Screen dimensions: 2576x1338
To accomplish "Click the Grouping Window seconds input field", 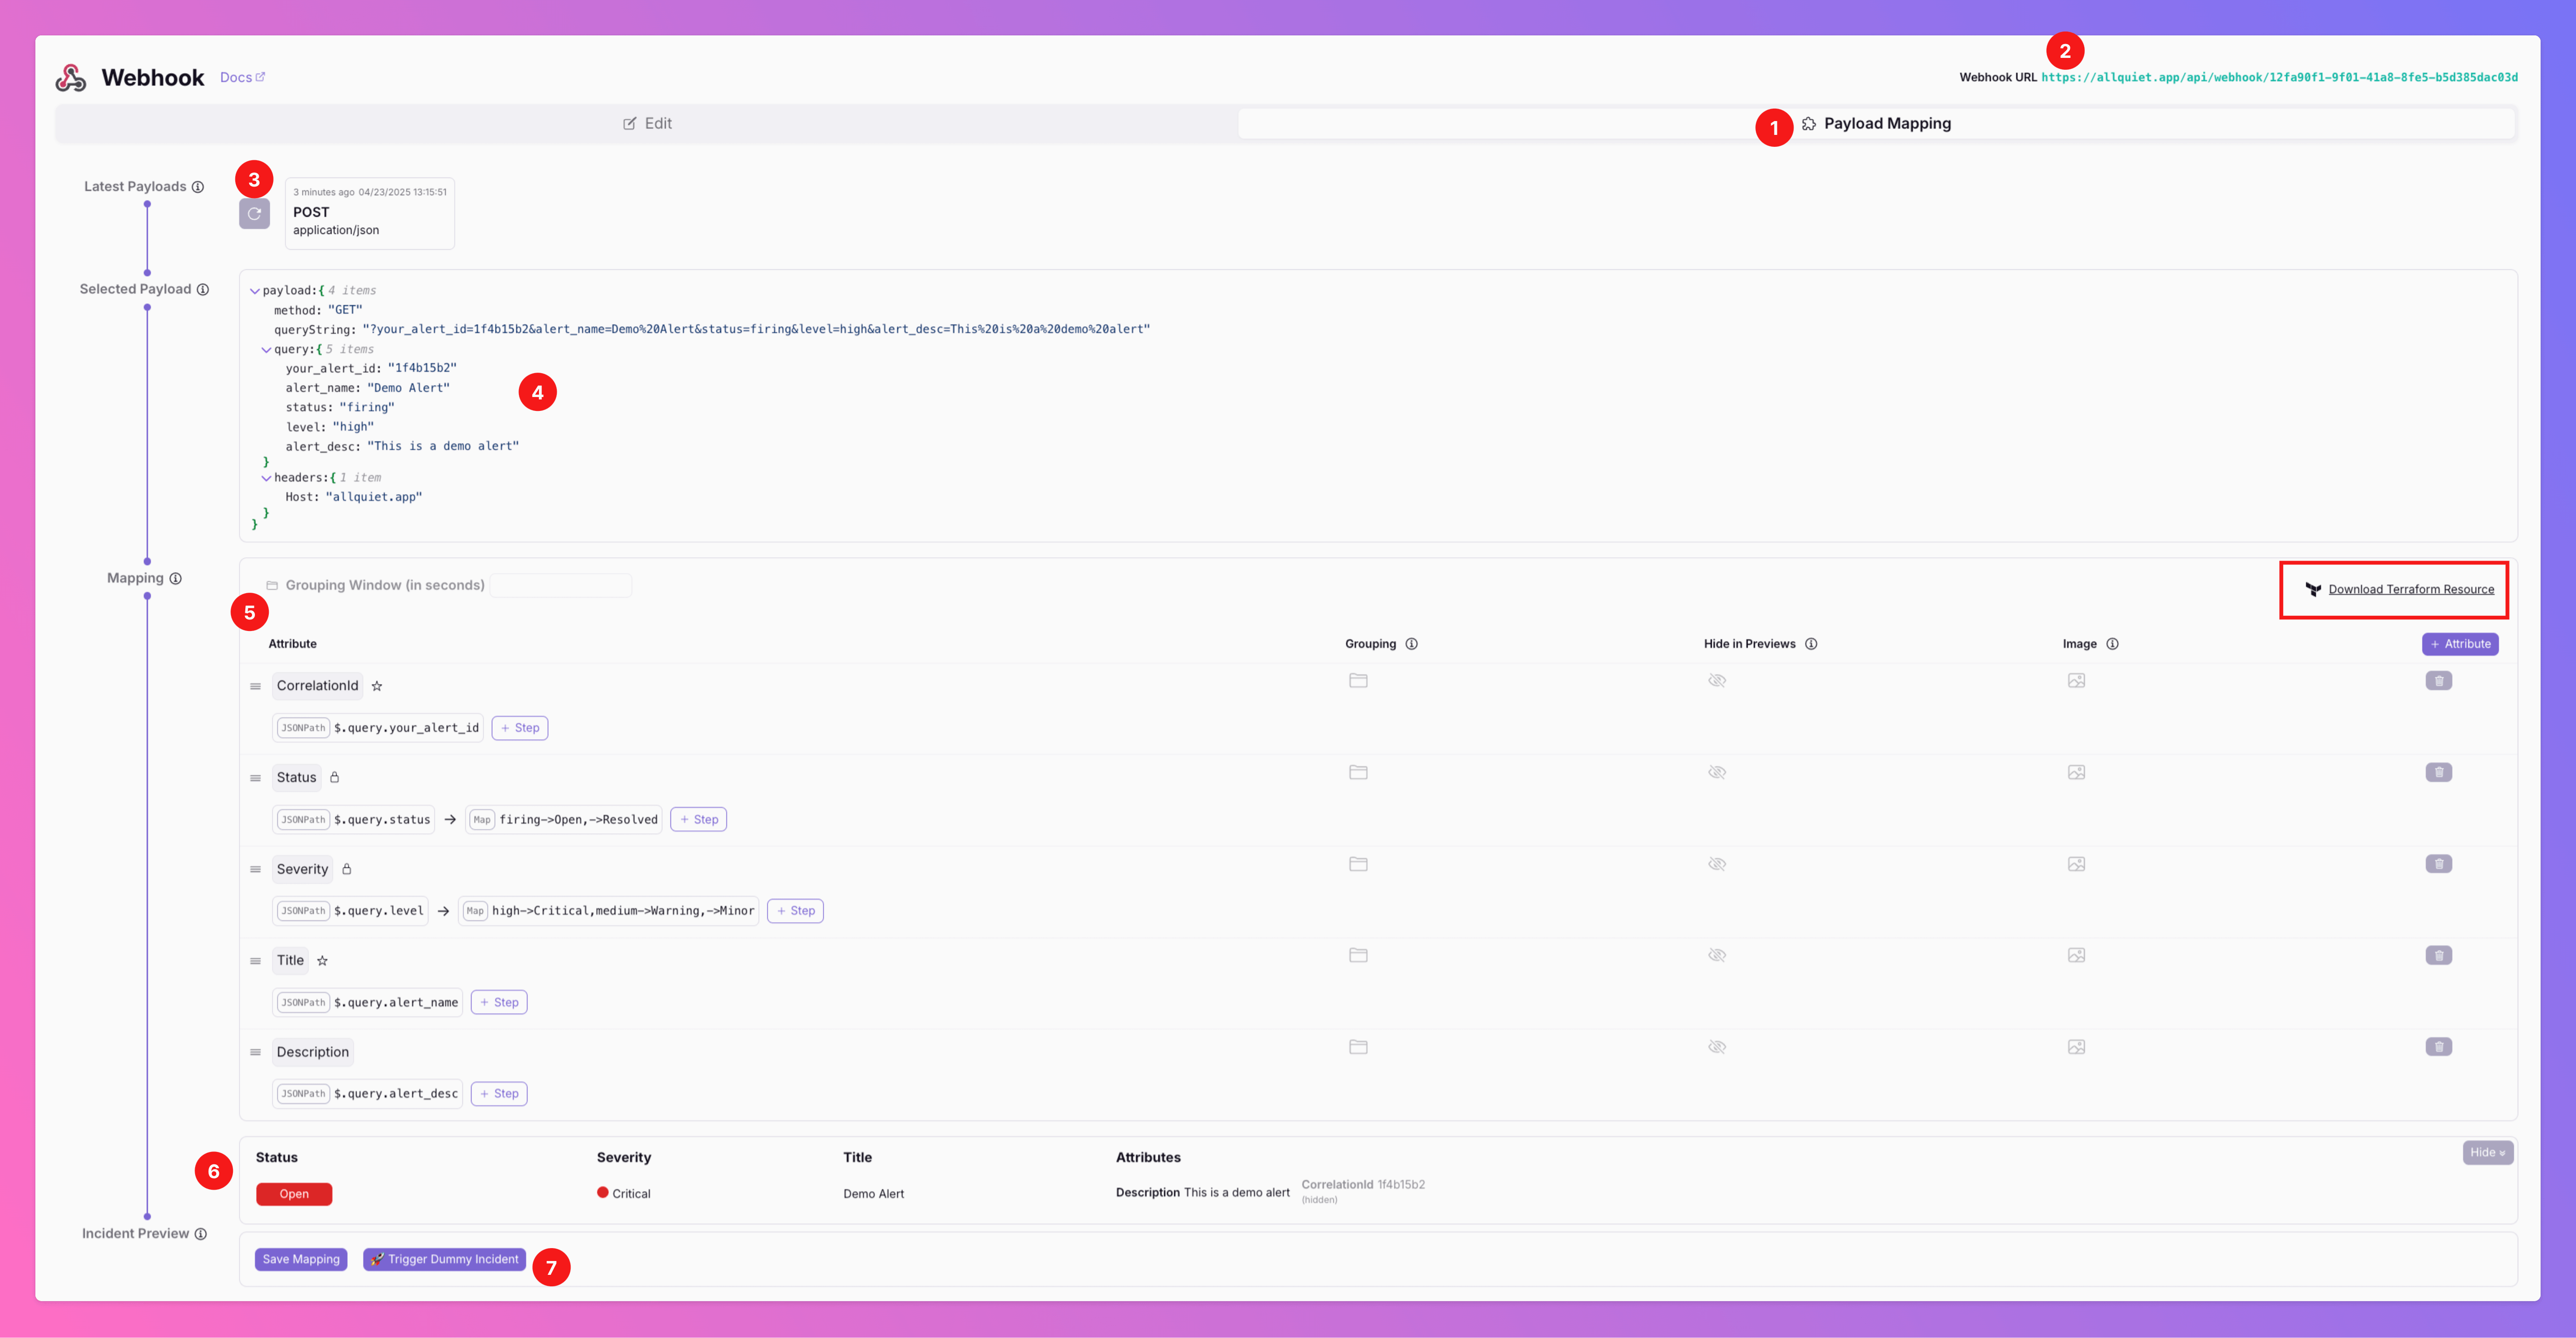I will pos(560,585).
